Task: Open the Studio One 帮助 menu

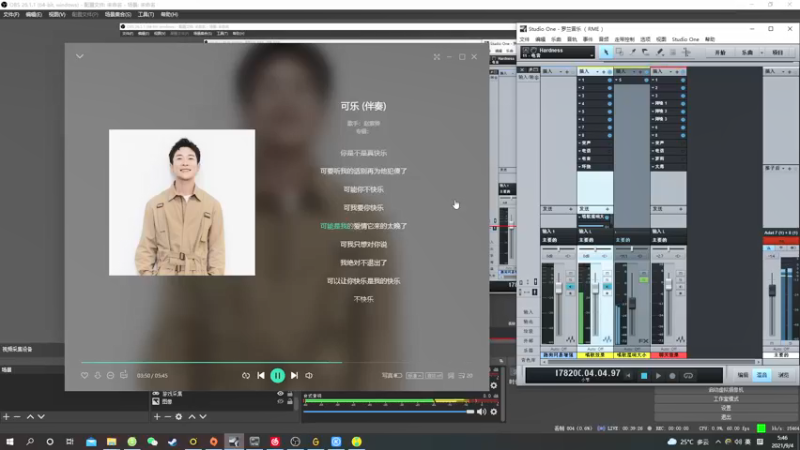Action: 710,39
